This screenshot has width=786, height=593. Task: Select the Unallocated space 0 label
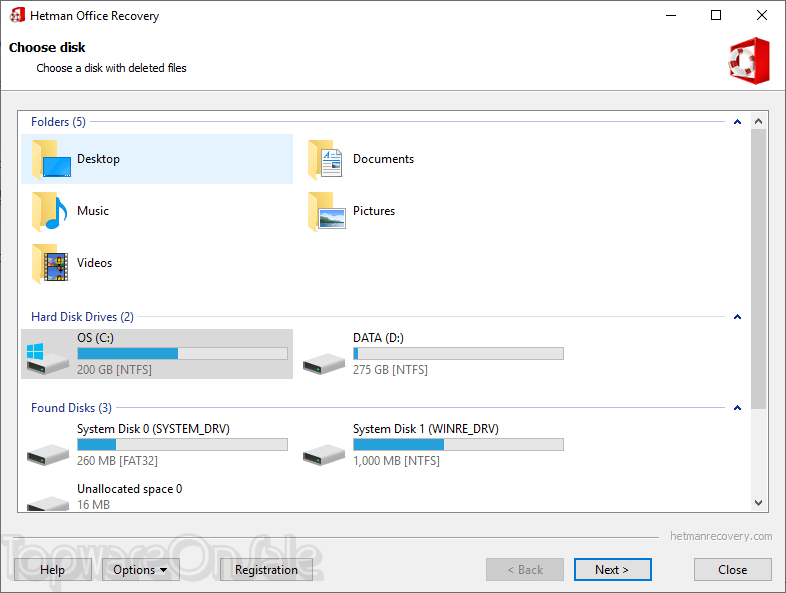[130, 489]
